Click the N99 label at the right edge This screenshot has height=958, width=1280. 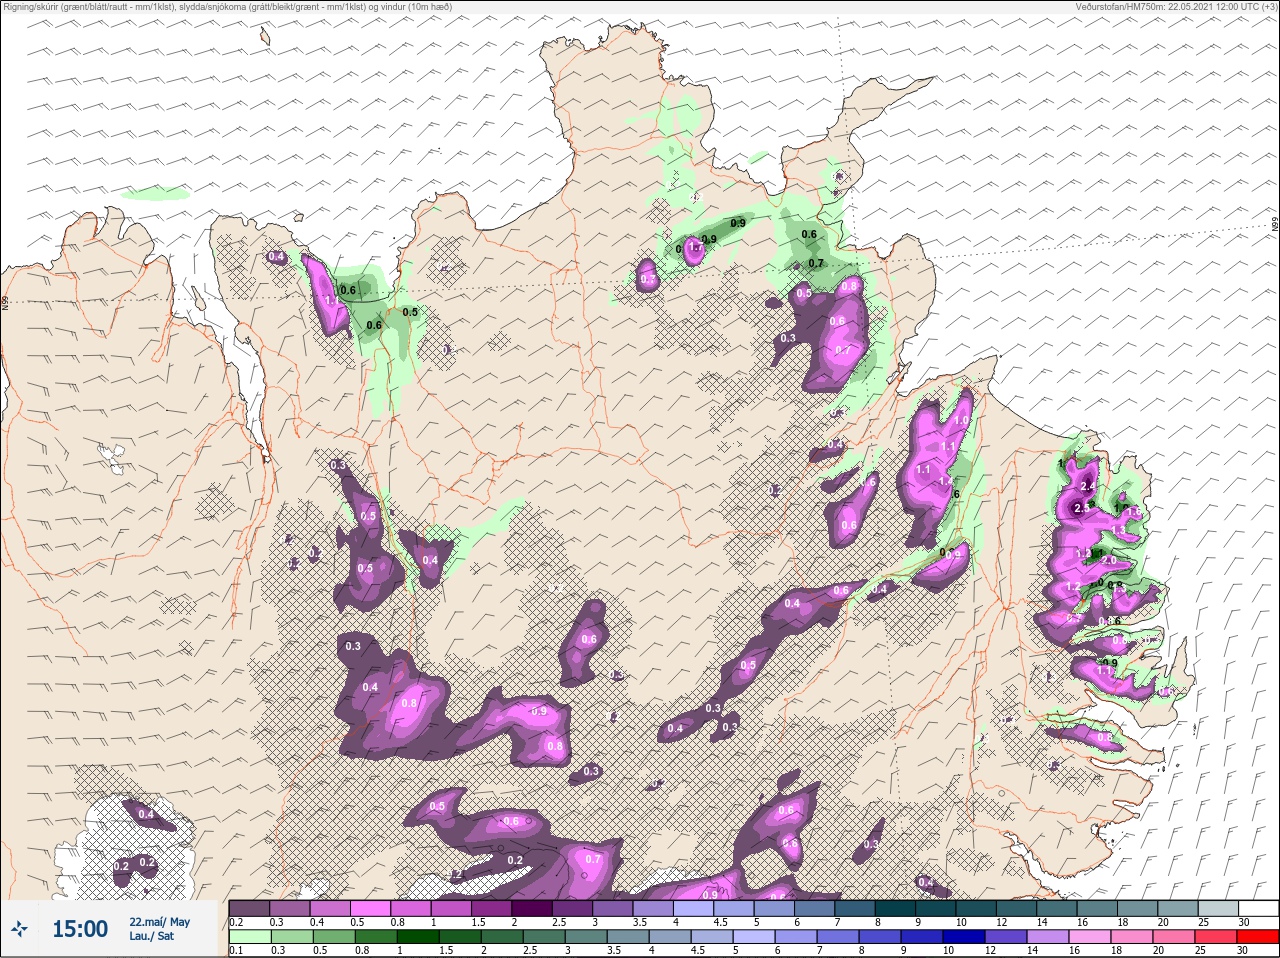(1275, 226)
